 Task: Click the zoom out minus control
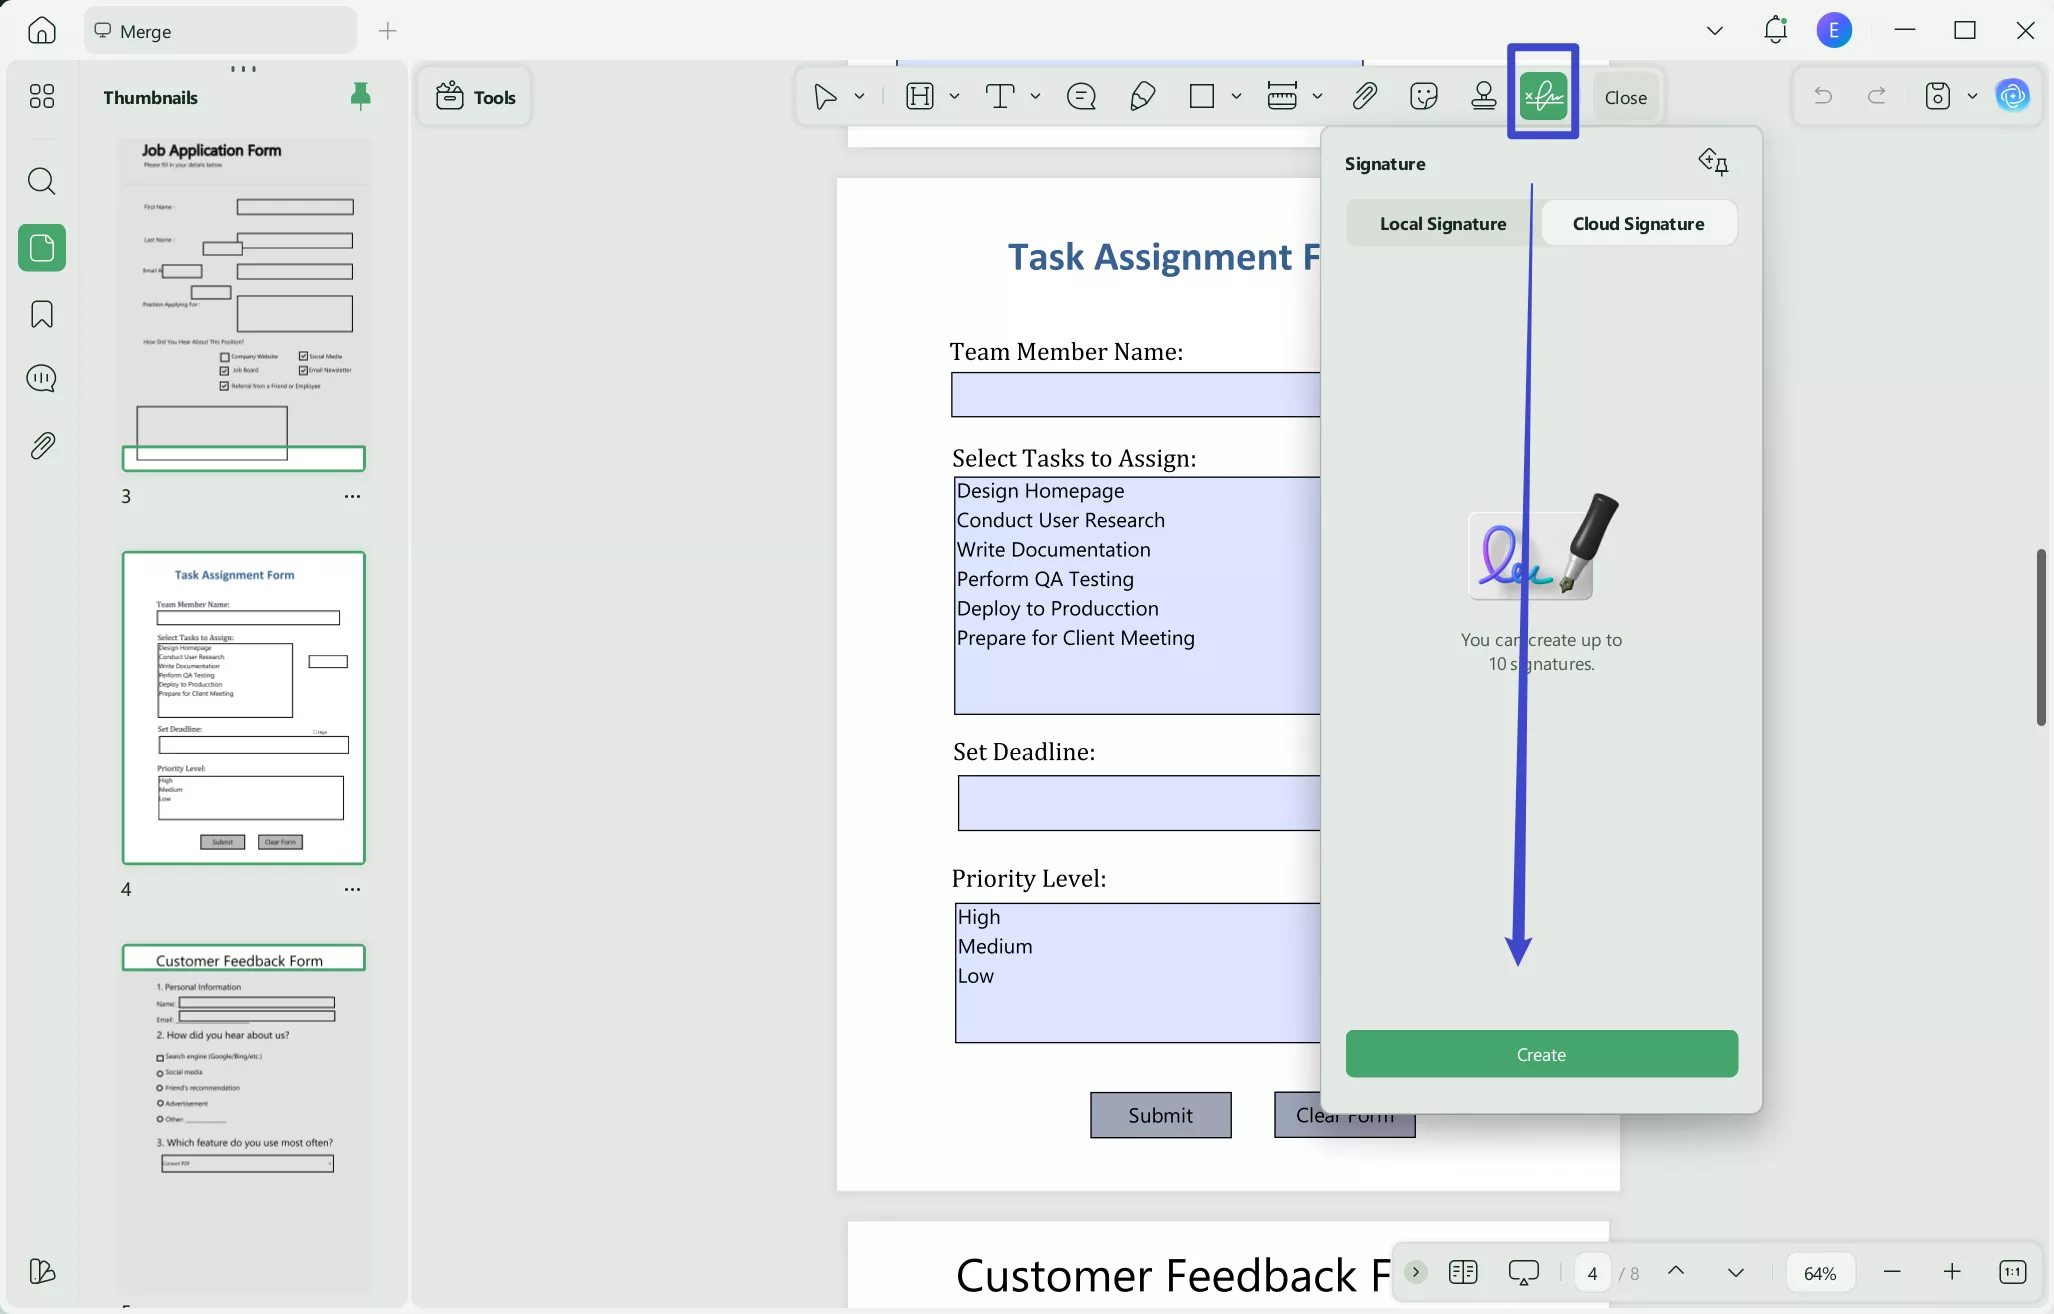click(x=1892, y=1272)
